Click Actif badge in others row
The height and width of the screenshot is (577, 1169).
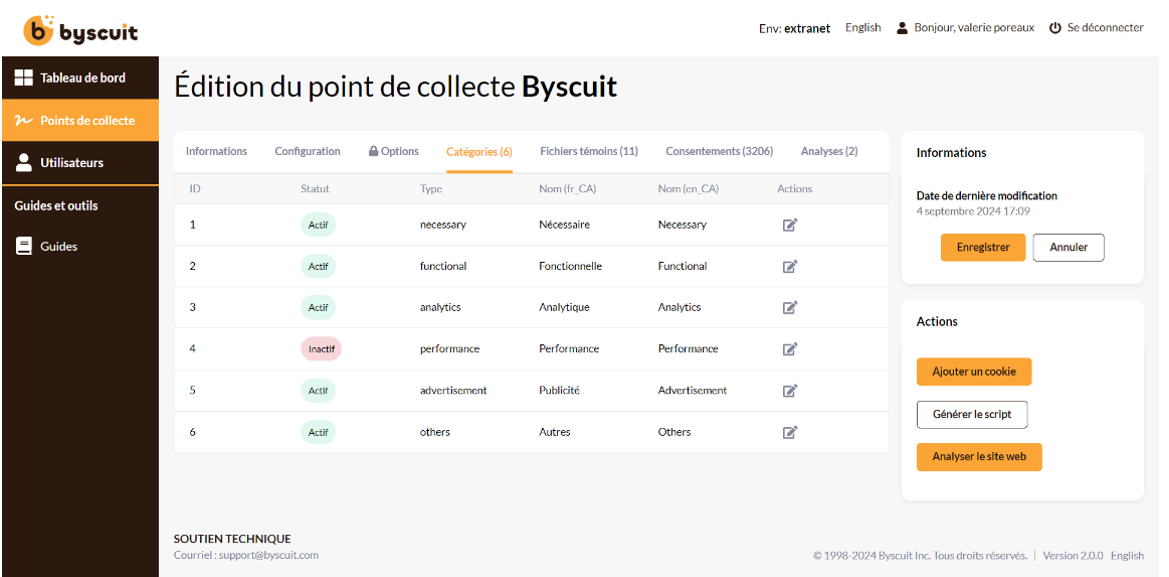(318, 432)
